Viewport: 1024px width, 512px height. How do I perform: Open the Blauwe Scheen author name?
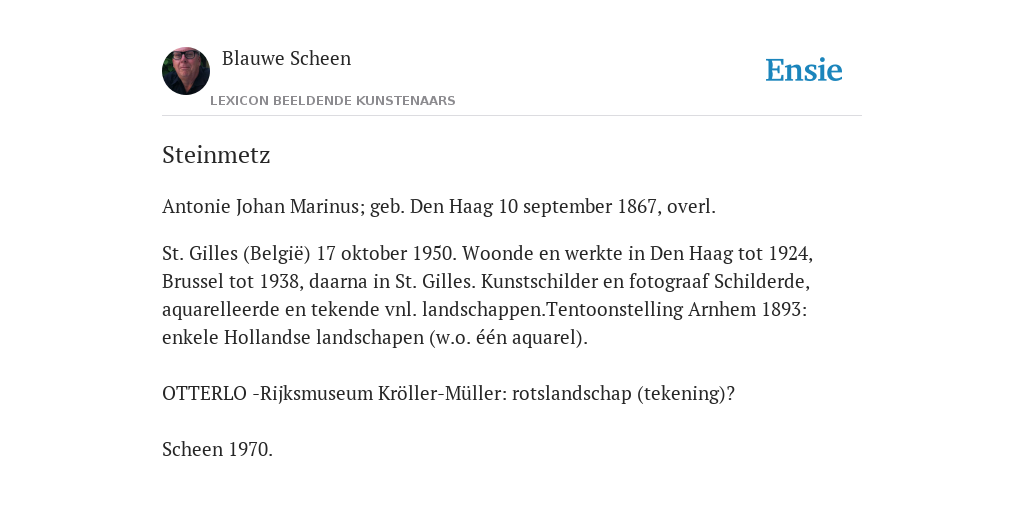coord(286,58)
